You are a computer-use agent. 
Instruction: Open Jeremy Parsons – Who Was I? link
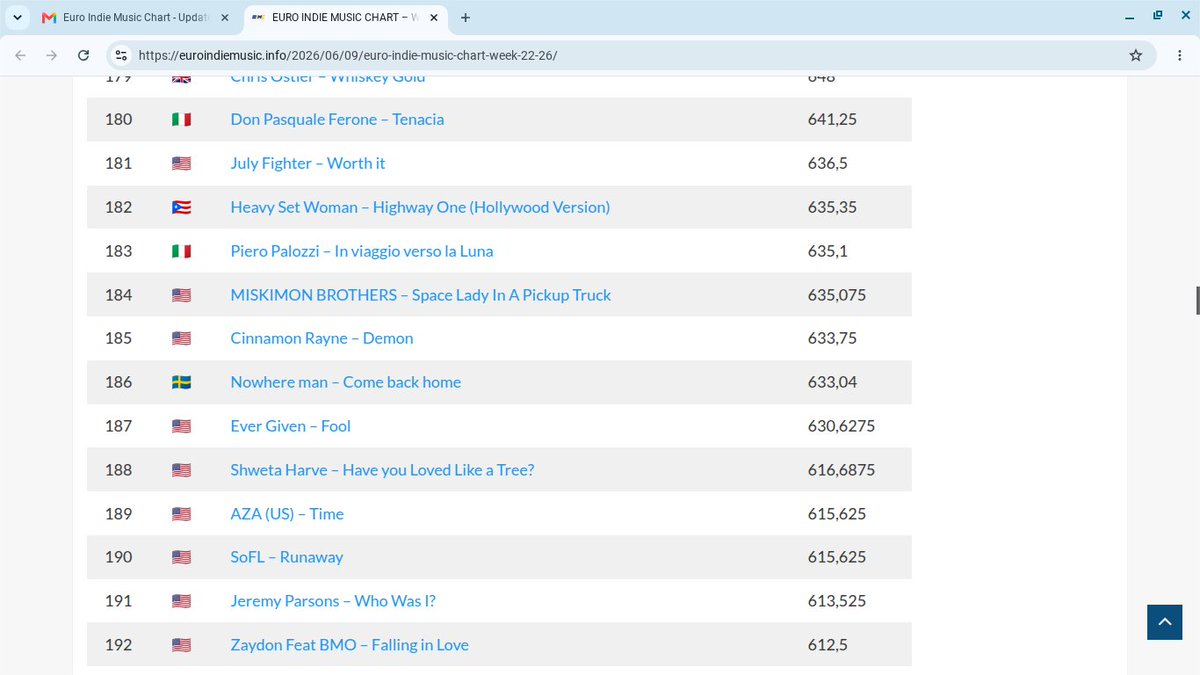click(x=333, y=601)
